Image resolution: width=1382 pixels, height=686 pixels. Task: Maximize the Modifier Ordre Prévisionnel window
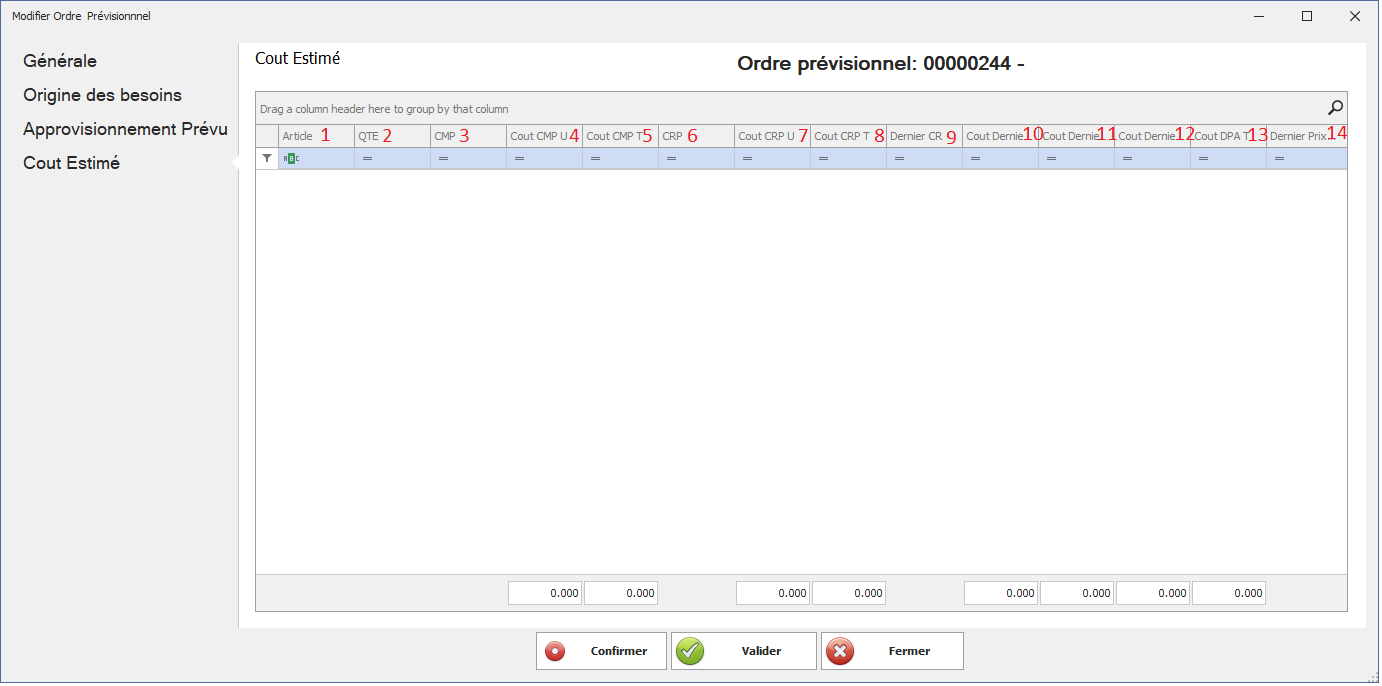[x=1306, y=16]
